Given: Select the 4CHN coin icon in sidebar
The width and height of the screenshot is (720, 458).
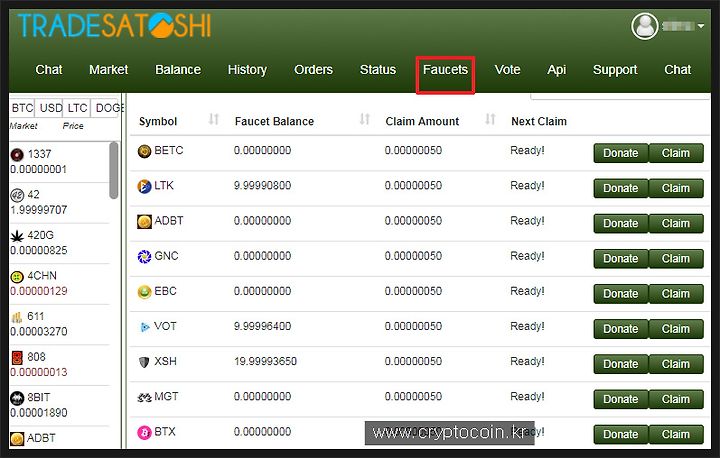Looking at the screenshot, I should 17,277.
